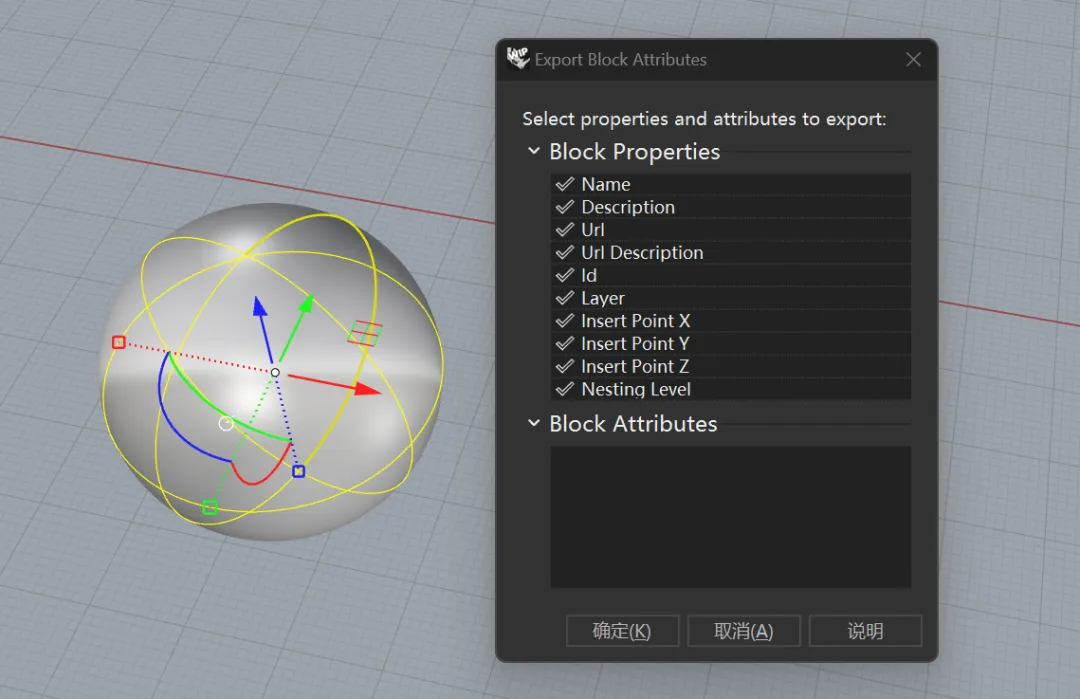Screen dimensions: 1080x699
Task: Disable the Insert Point X property
Action: click(x=565, y=321)
